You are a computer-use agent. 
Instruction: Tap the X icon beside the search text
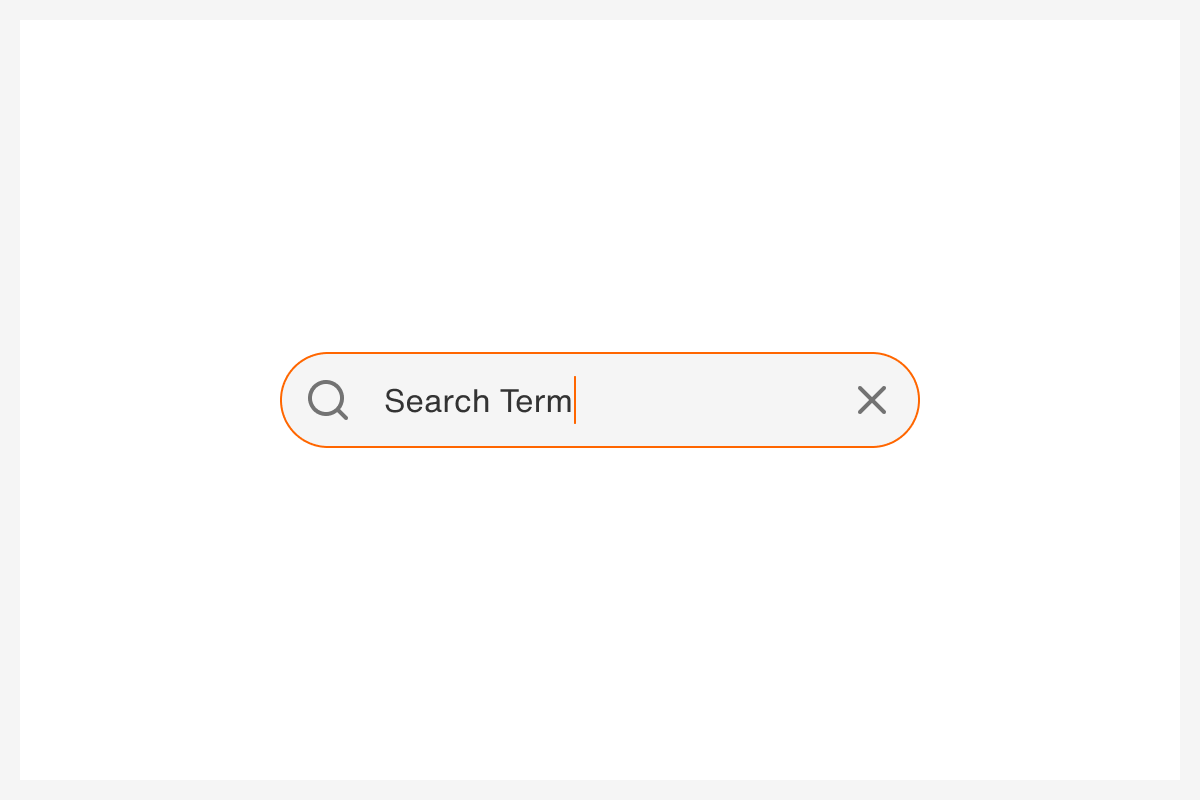click(872, 400)
